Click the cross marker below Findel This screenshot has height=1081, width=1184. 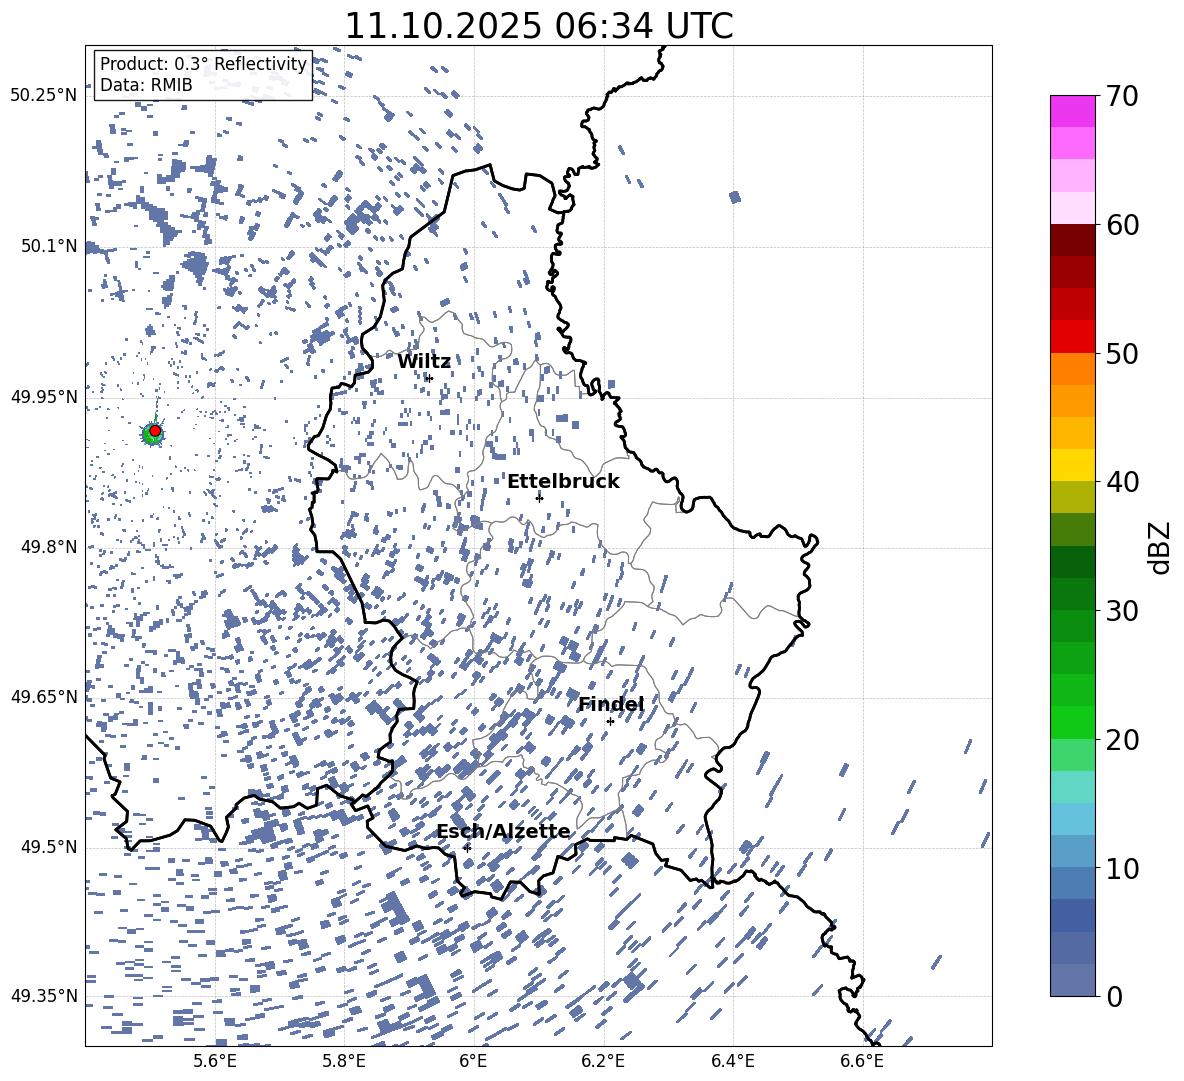[x=610, y=722]
